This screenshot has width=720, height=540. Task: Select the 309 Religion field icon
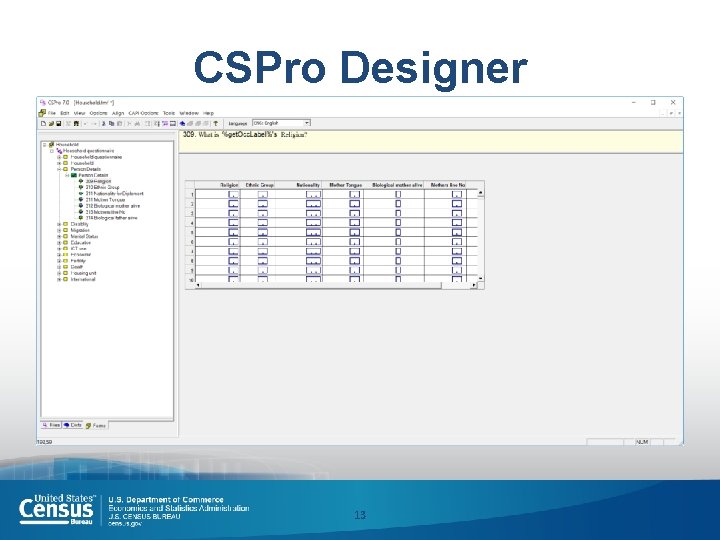[x=81, y=181]
